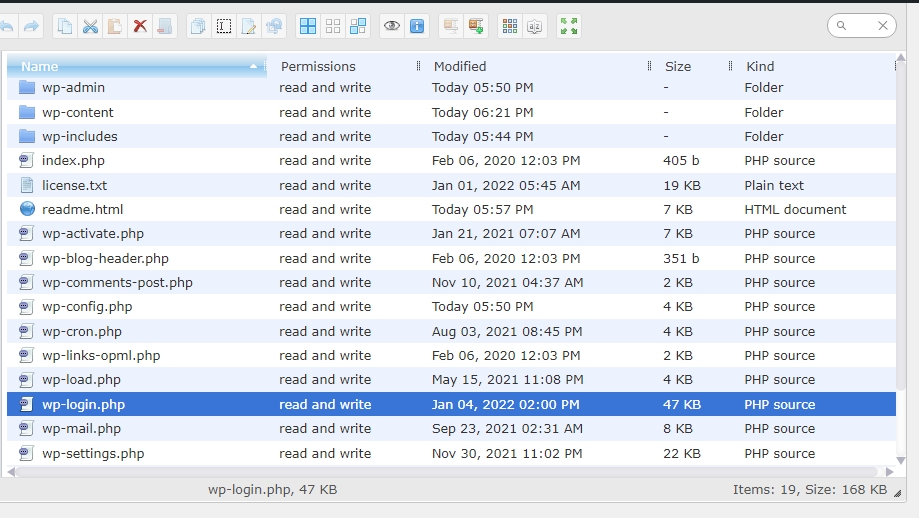Click the vertical scrollbar down arrow
919x518 pixels.
[901, 461]
